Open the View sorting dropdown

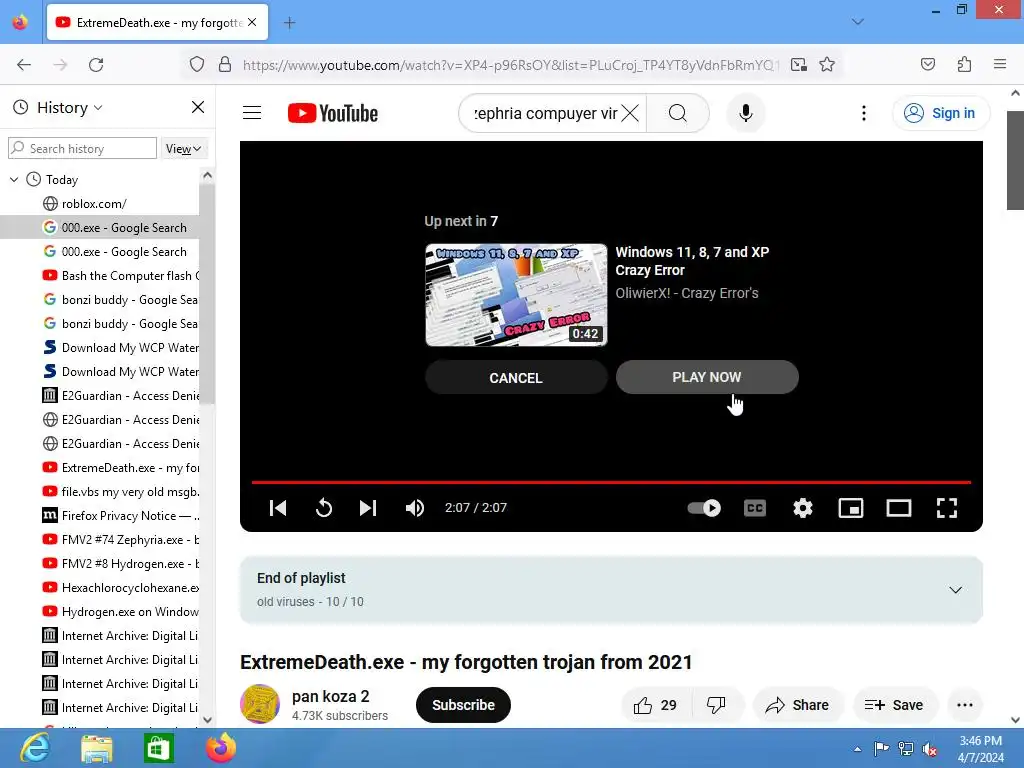183,148
